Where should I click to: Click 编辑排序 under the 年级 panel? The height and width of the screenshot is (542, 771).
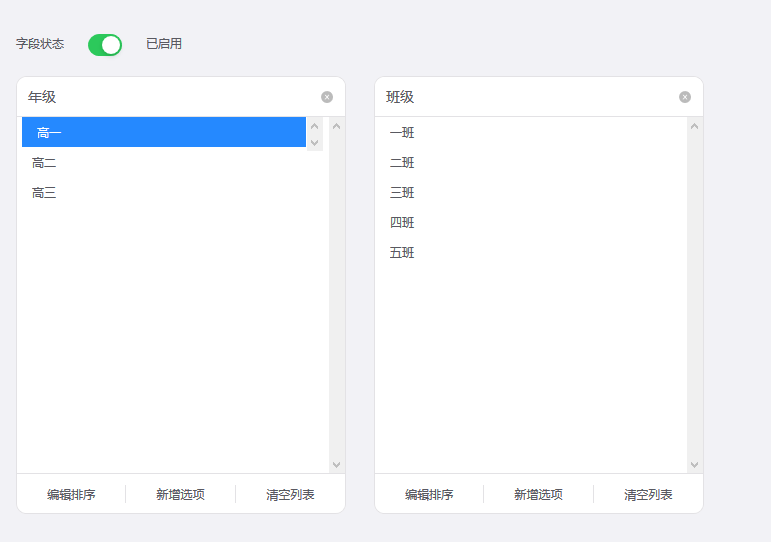click(x=71, y=494)
